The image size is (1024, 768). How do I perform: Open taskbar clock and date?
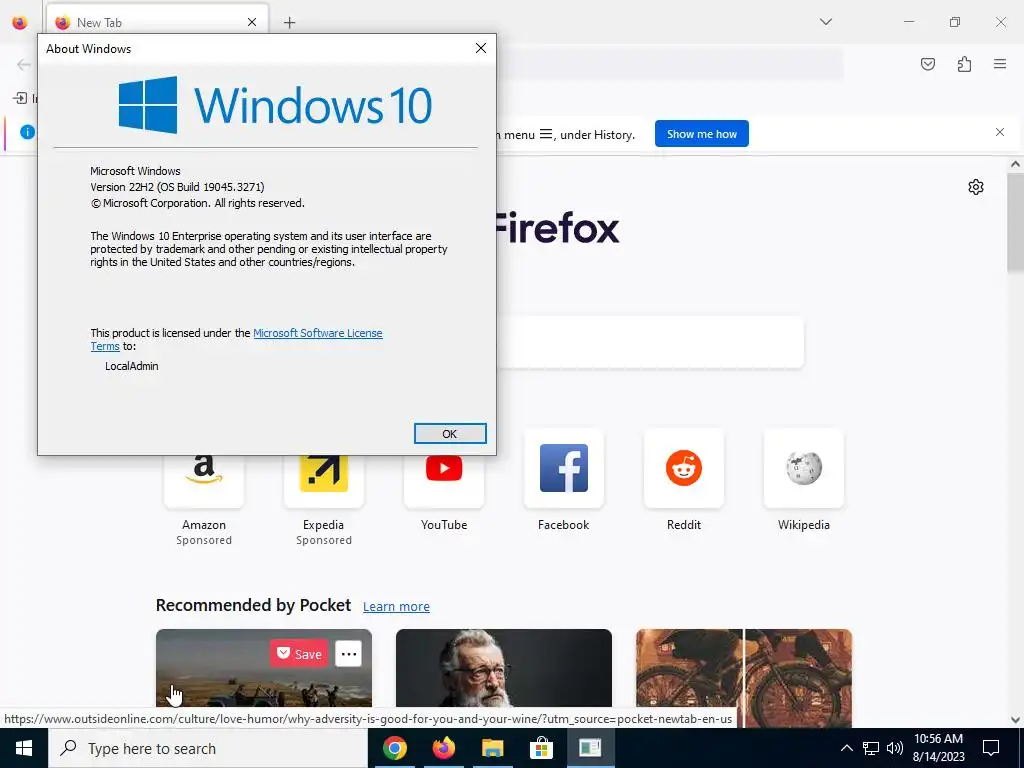(938, 748)
